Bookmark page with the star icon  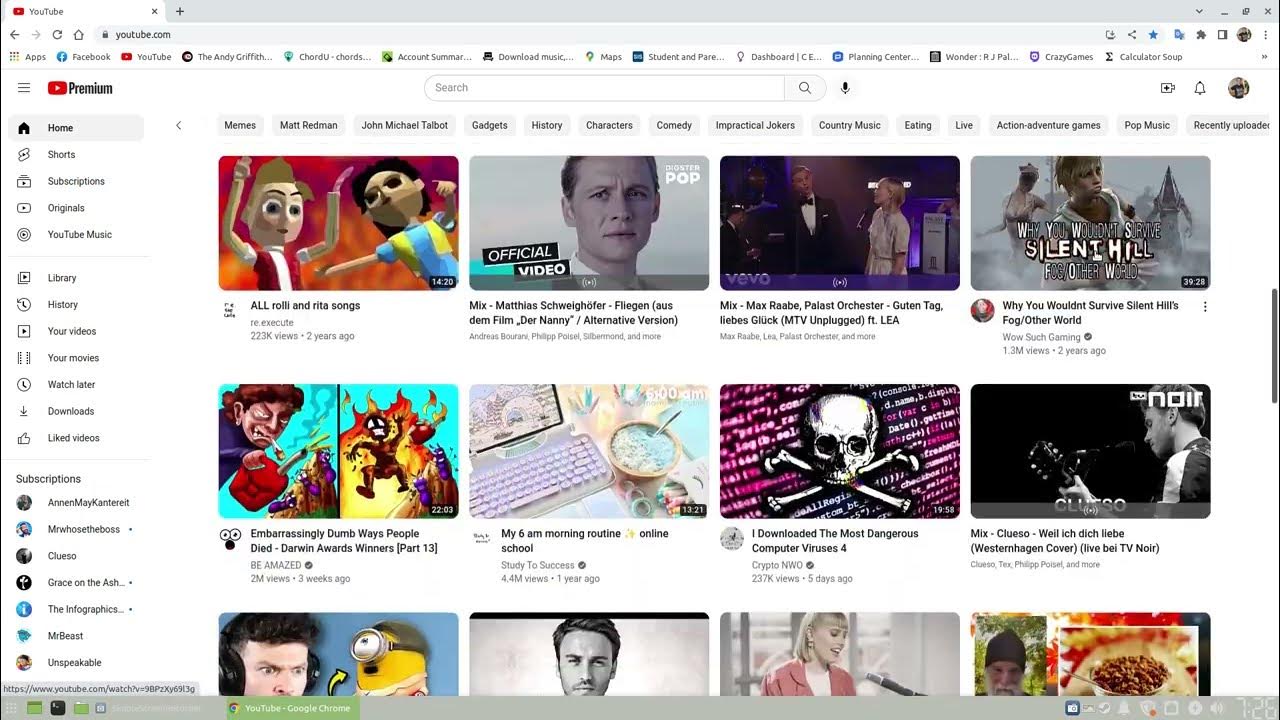[x=1153, y=34]
